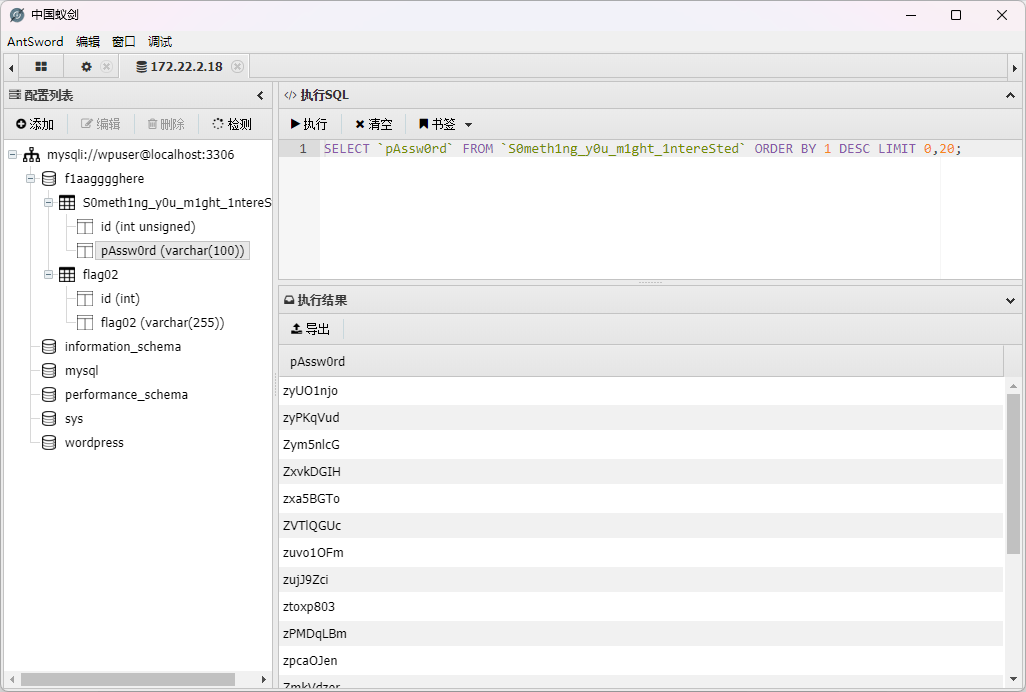This screenshot has height=692, width=1026.
Task: Export results with 导出
Action: point(311,329)
